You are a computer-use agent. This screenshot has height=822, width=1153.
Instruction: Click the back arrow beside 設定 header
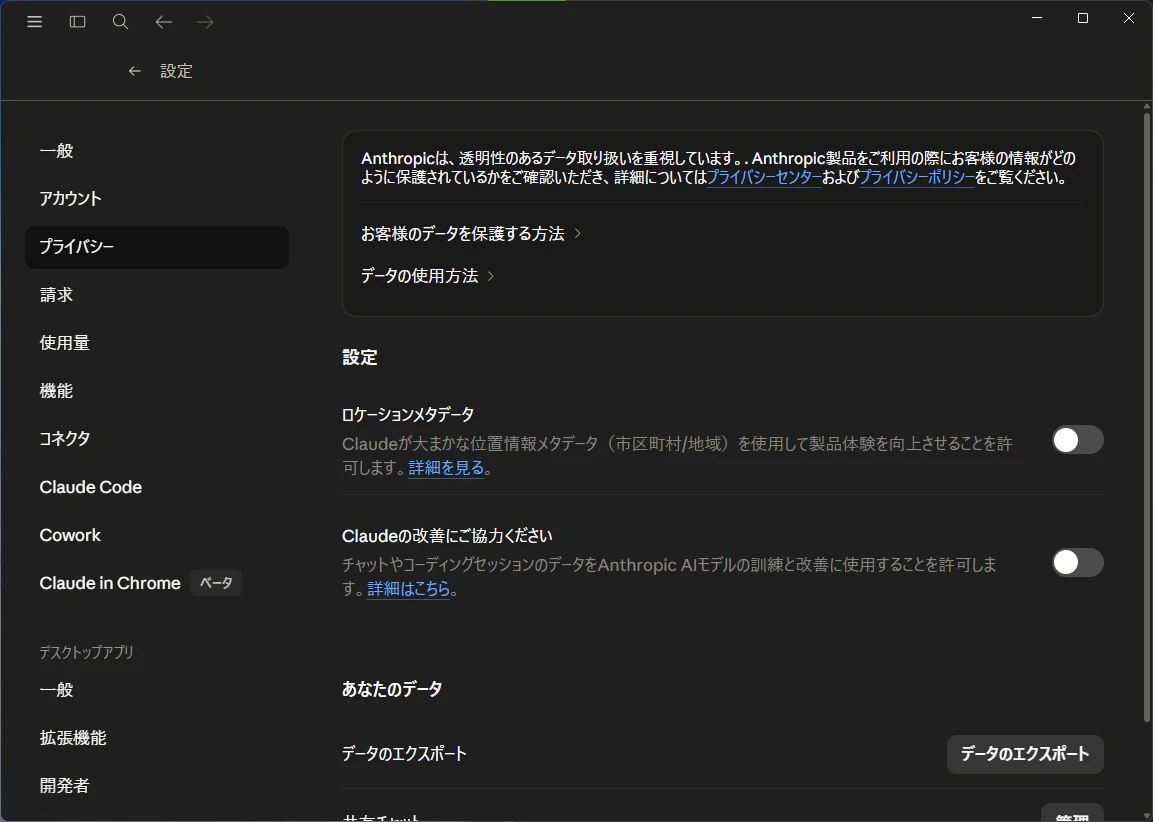point(135,71)
